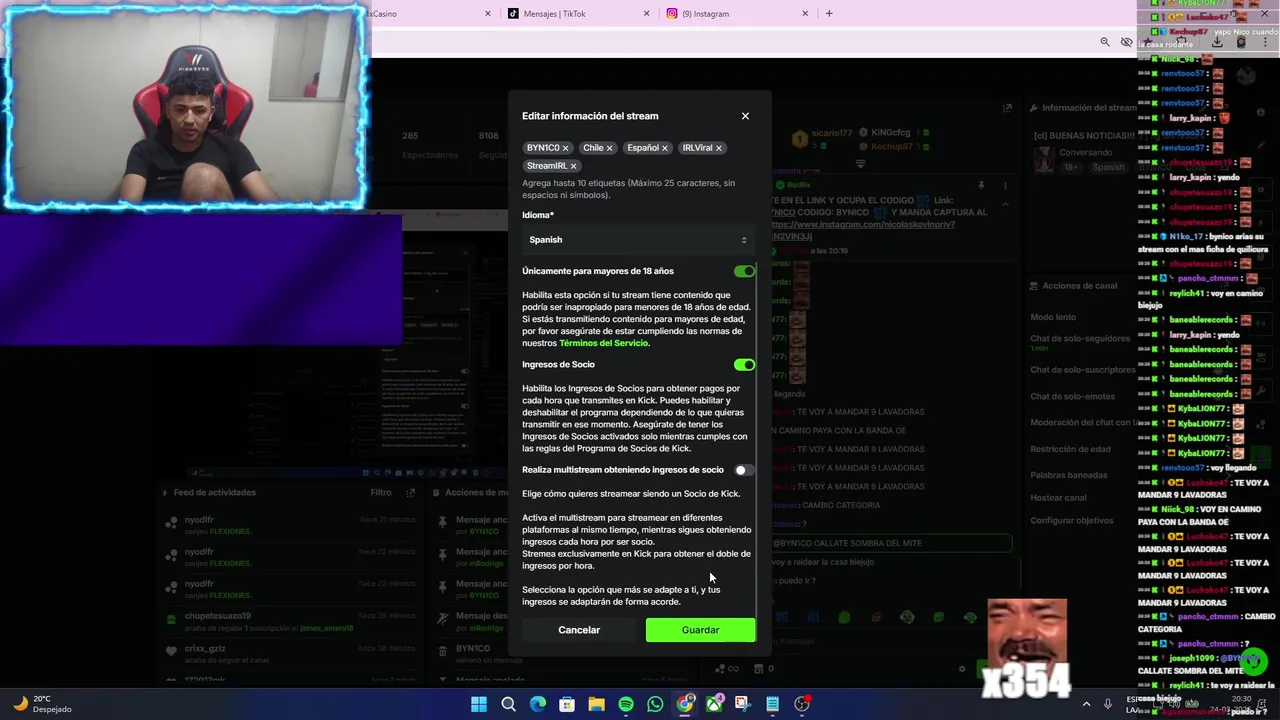Image resolution: width=1280 pixels, height=720 pixels.
Task: Select Restricción de edad option
Action: 1070,449
